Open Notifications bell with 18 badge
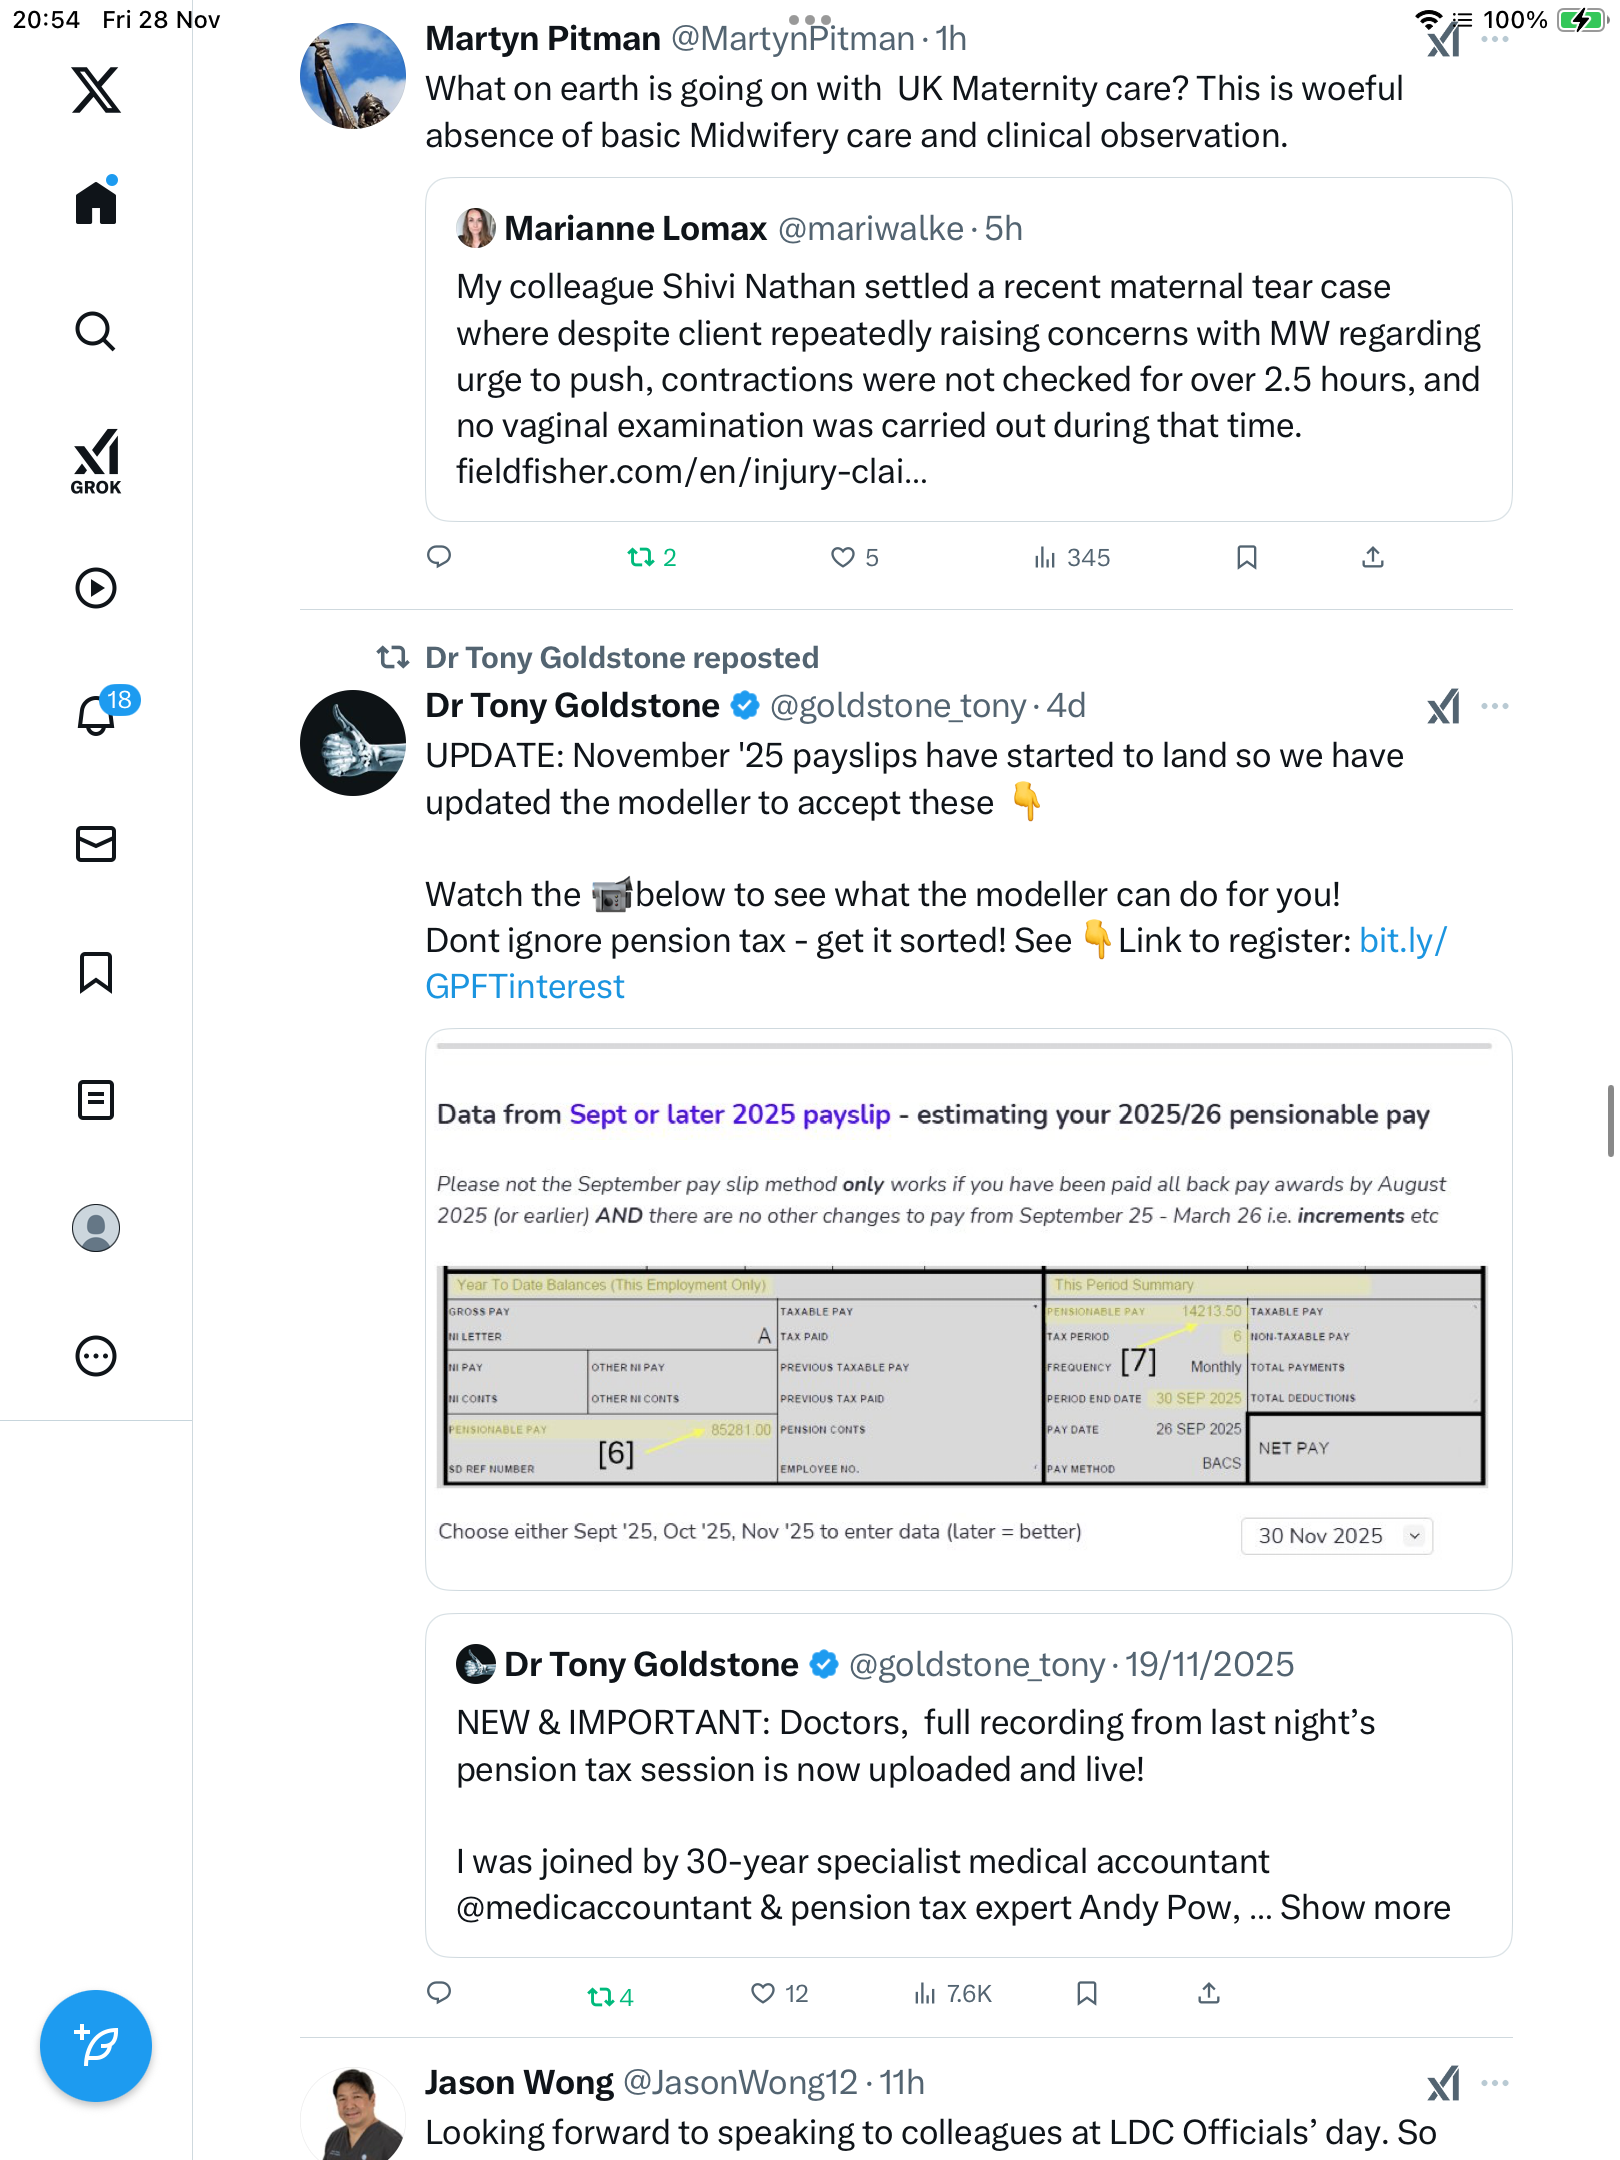The image size is (1620, 2160). click(98, 714)
